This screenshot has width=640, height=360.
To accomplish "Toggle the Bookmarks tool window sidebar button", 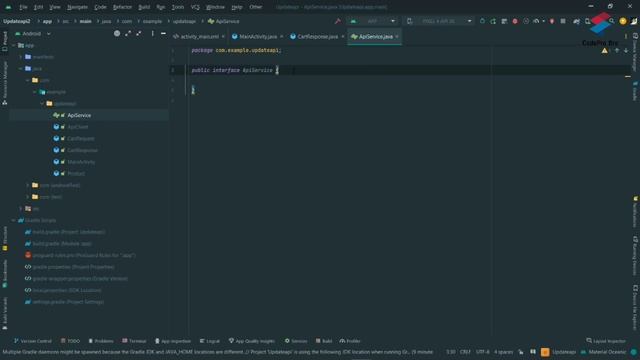I will pos(4,273).
